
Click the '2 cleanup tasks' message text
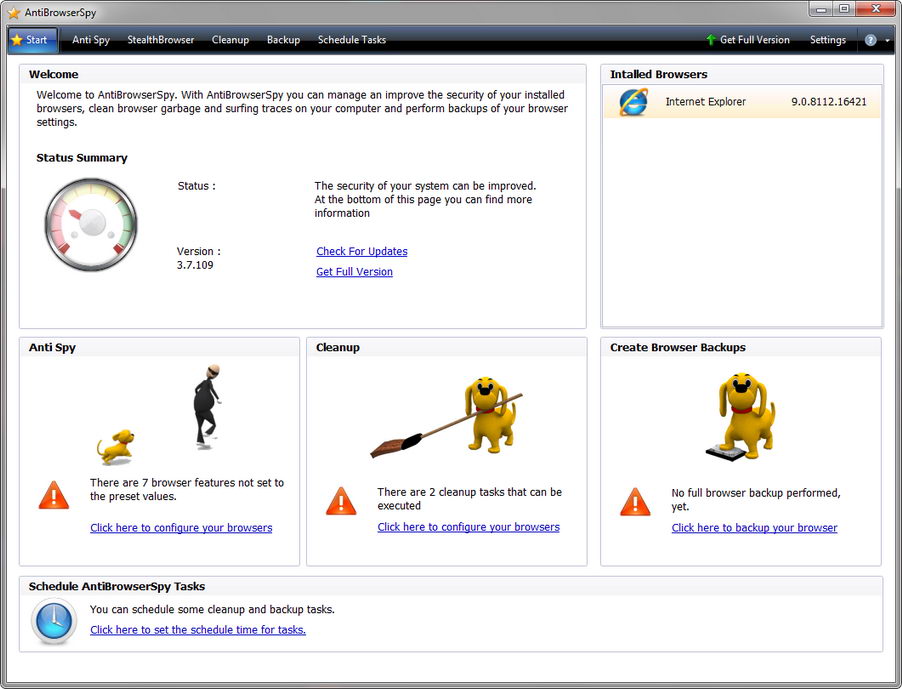[x=469, y=499]
